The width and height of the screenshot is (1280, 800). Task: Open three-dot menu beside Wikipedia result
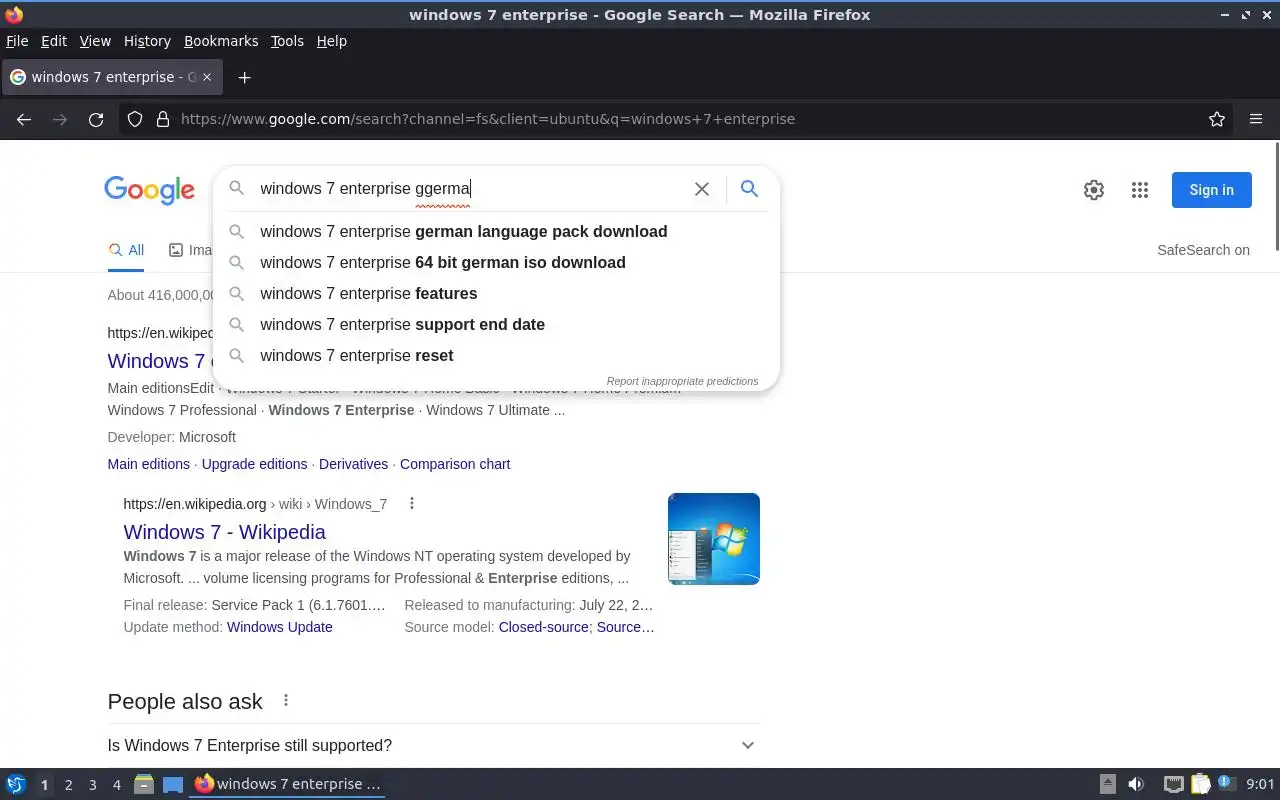pyautogui.click(x=411, y=503)
